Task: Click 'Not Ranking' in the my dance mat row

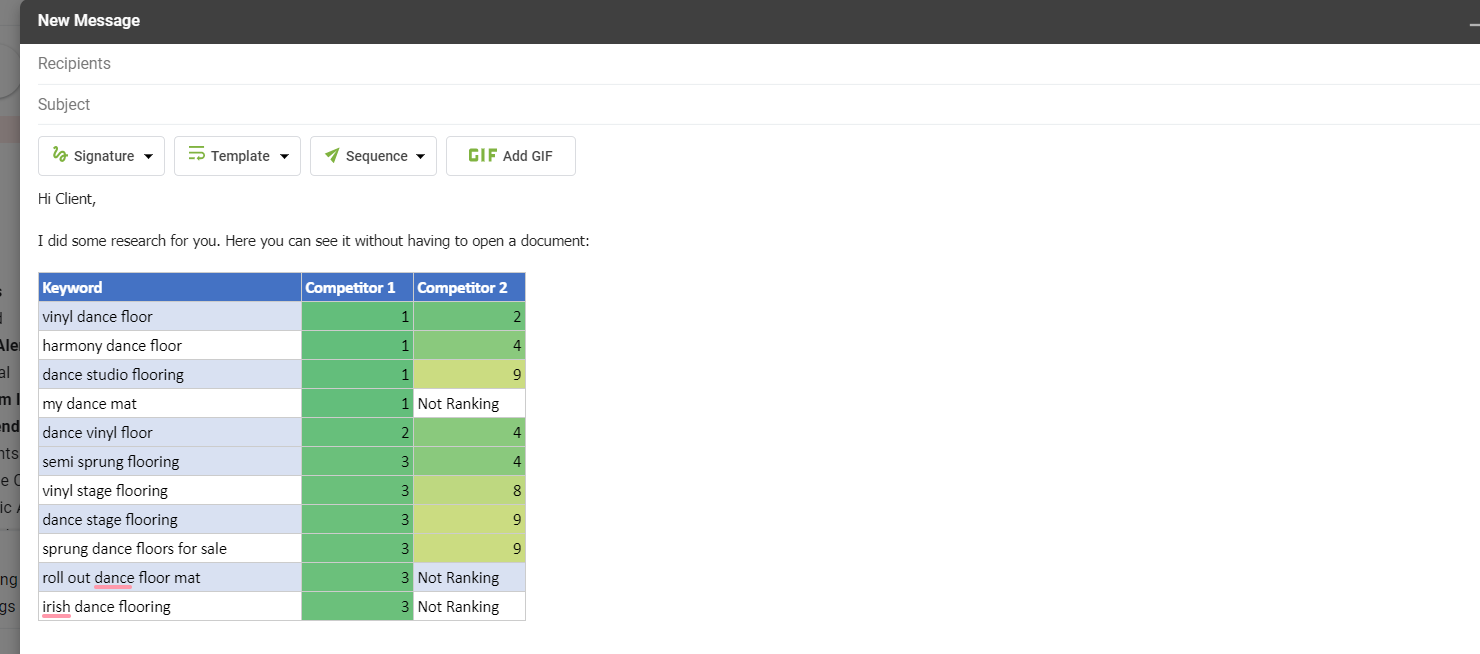Action: coord(458,404)
